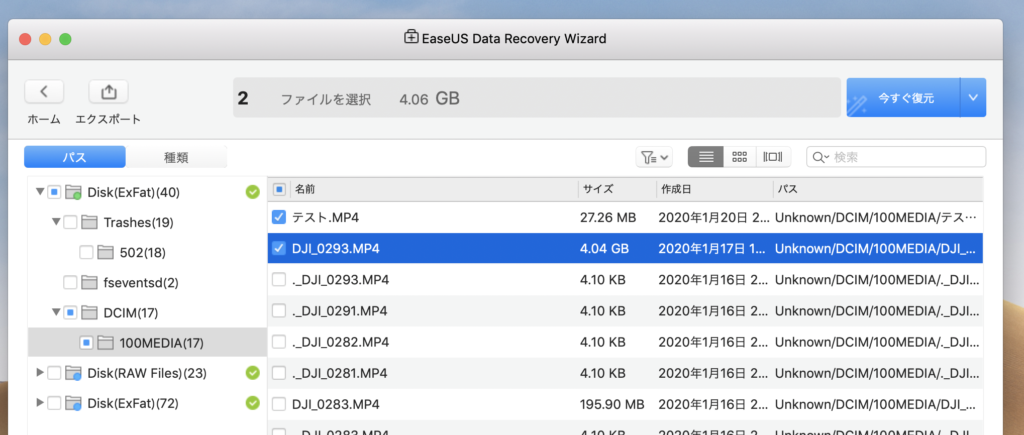
Task: Click the Export share icon
Action: pos(108,91)
